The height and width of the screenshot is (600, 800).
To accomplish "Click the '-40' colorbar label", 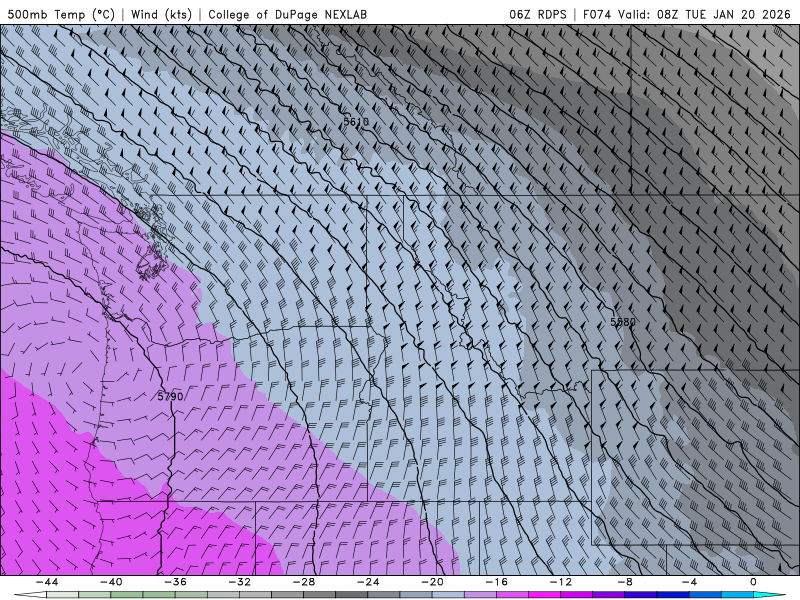I will pos(111,582).
